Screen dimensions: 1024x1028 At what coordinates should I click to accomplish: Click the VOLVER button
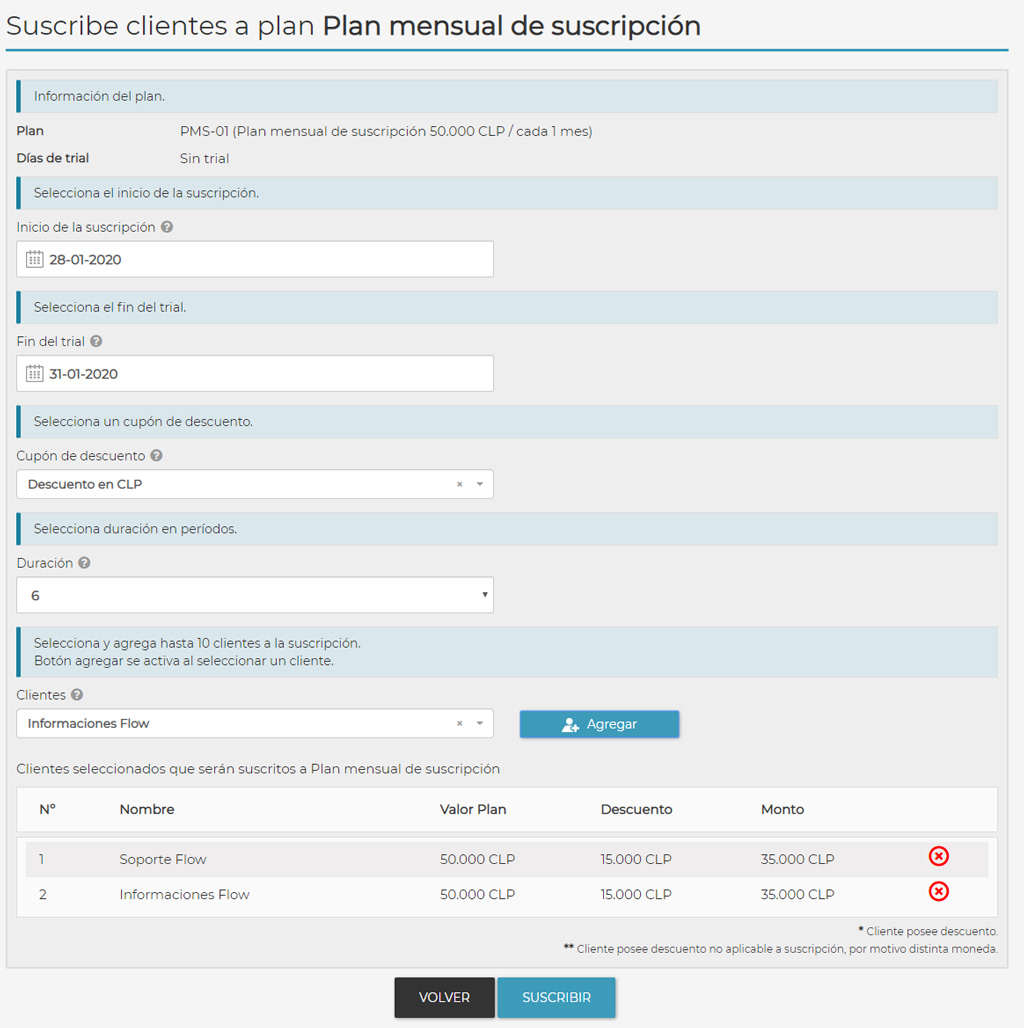[x=444, y=997]
